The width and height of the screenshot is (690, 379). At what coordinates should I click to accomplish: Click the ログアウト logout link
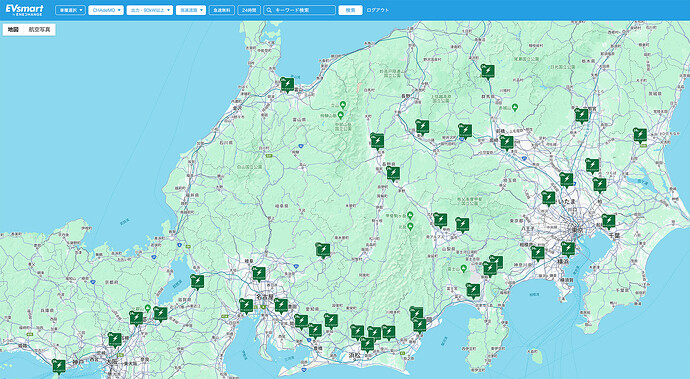pos(378,10)
